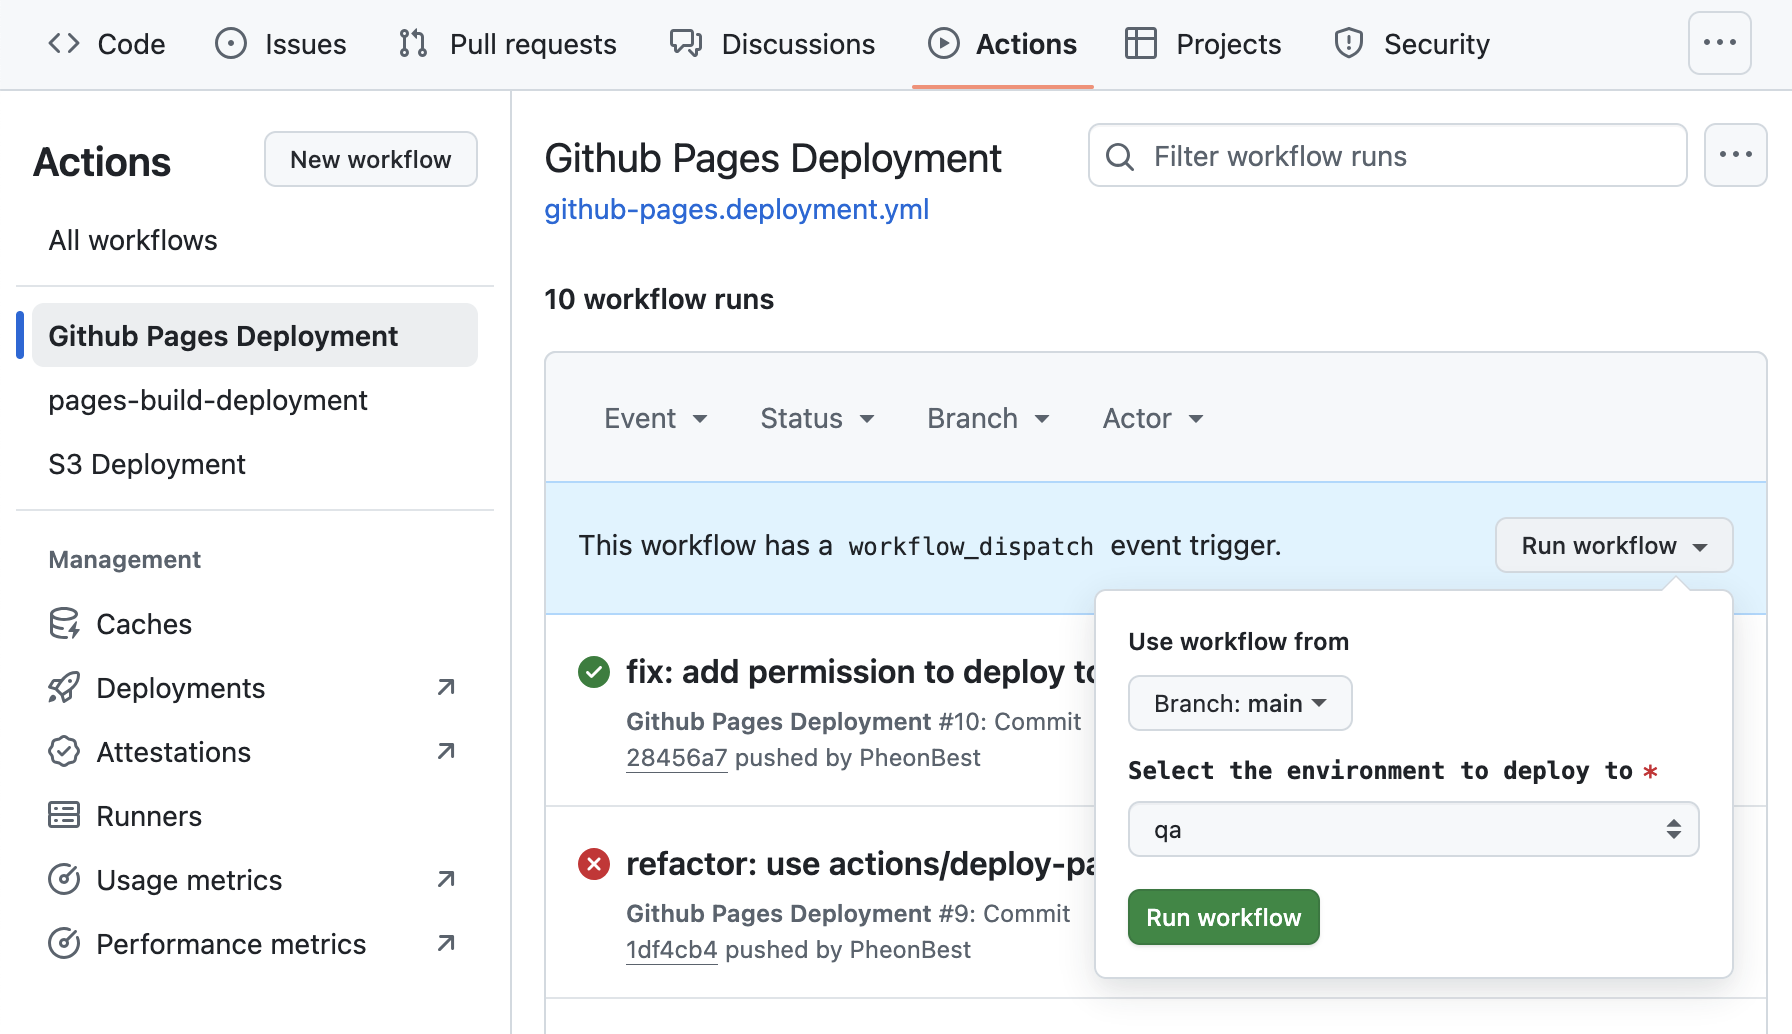
Task: Select pages-build-deployment workflow
Action: pyautogui.click(x=208, y=400)
